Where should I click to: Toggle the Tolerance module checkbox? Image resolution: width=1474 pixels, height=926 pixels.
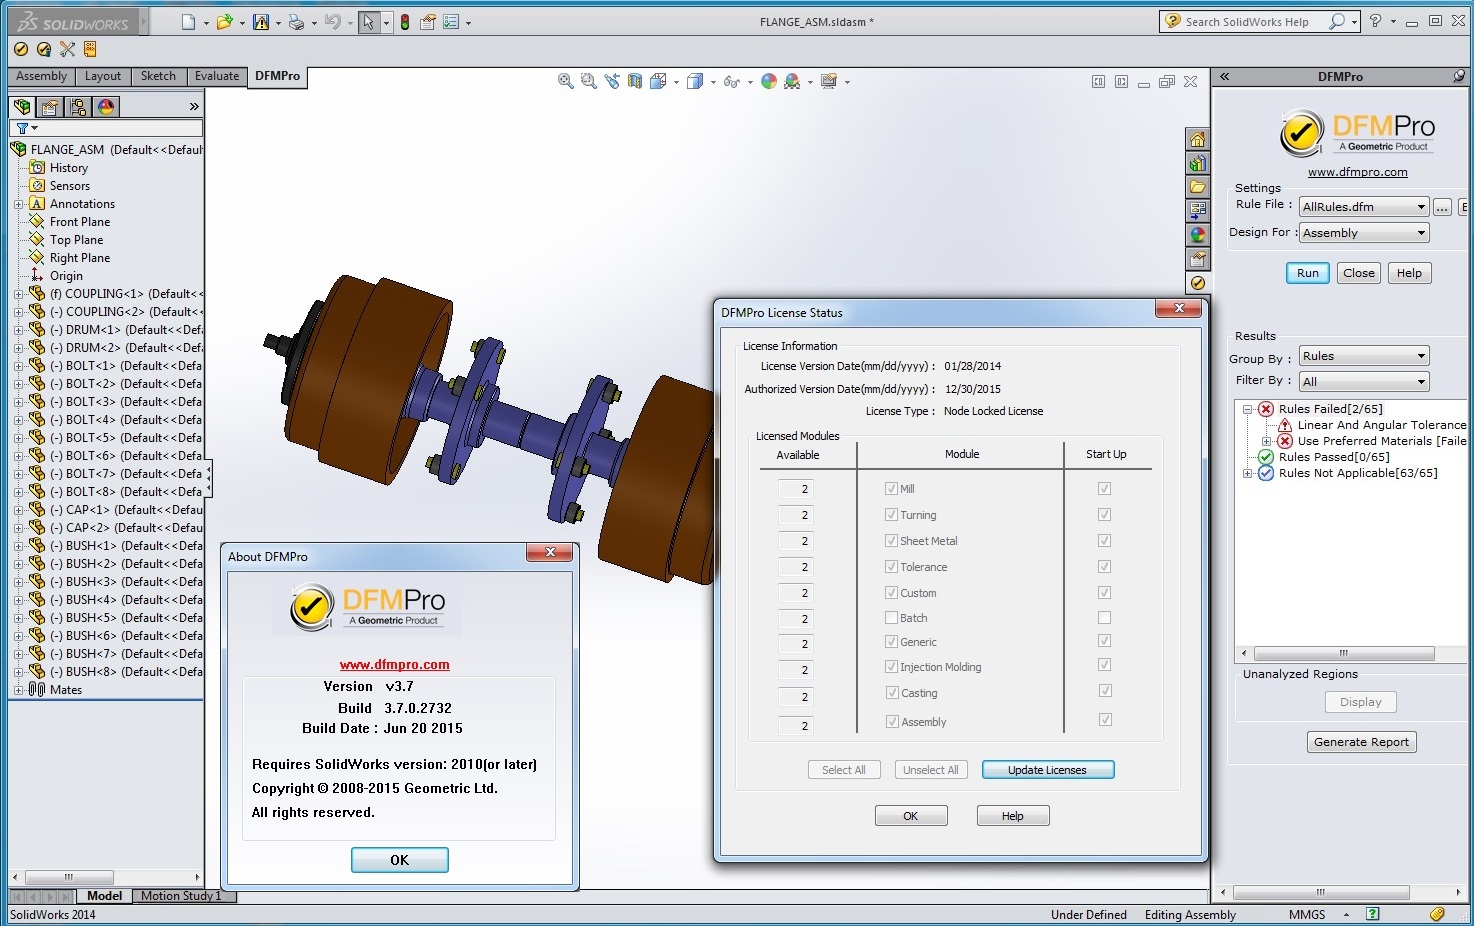(891, 567)
